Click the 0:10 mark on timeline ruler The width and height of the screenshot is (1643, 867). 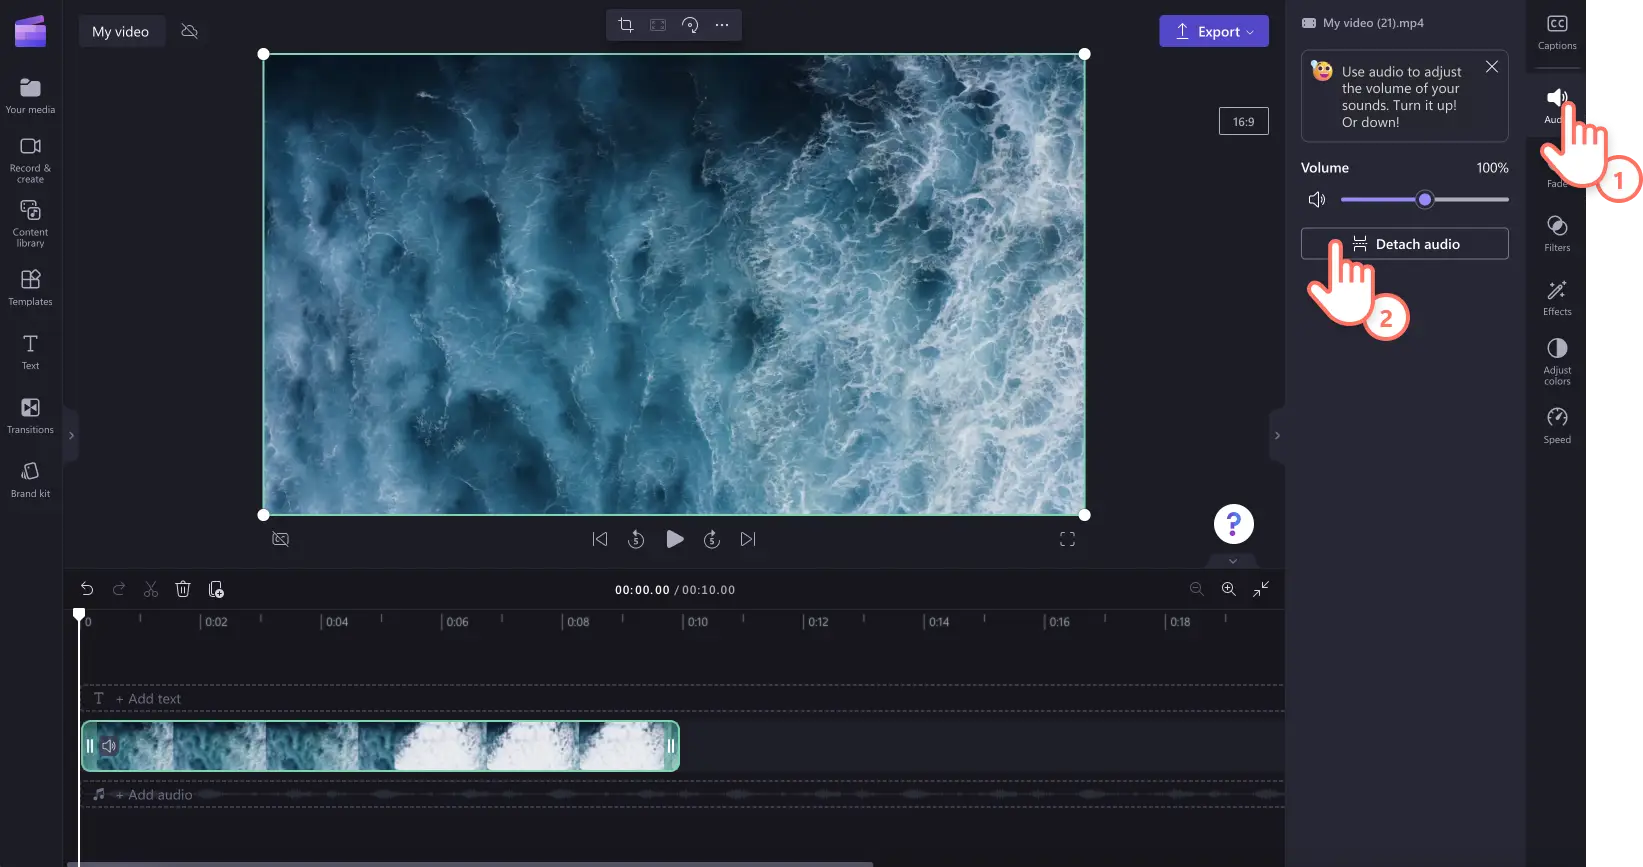(695, 622)
